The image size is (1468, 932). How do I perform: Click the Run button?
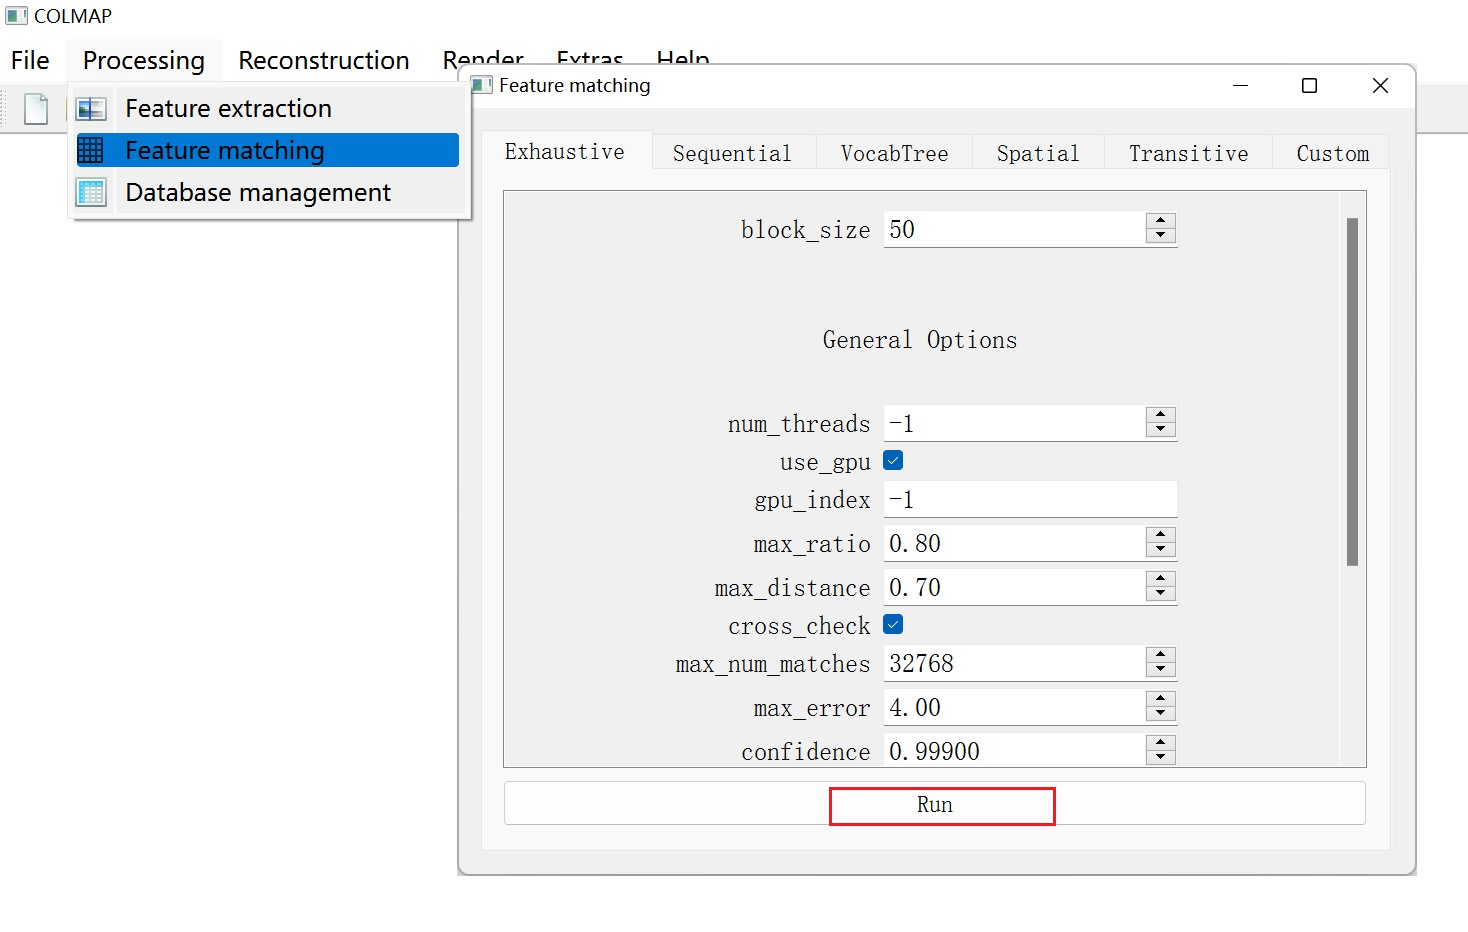[x=935, y=804]
